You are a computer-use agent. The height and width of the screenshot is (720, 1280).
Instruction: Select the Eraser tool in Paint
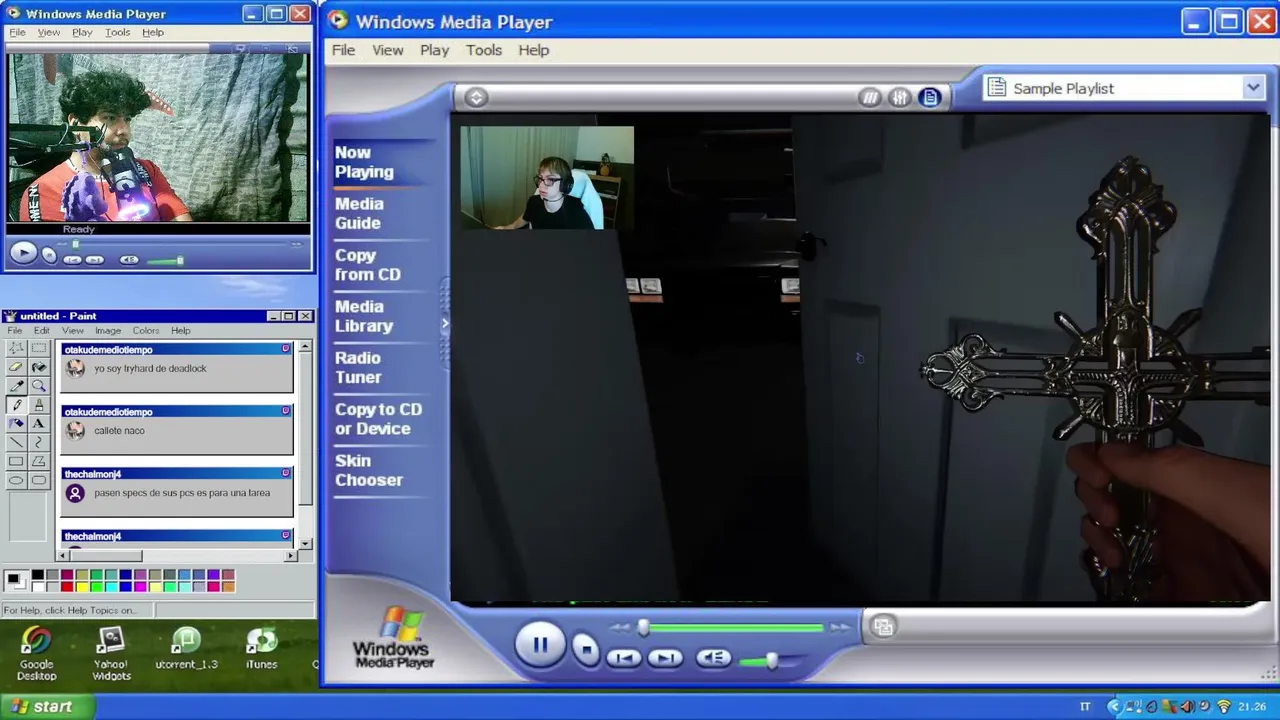[16, 367]
